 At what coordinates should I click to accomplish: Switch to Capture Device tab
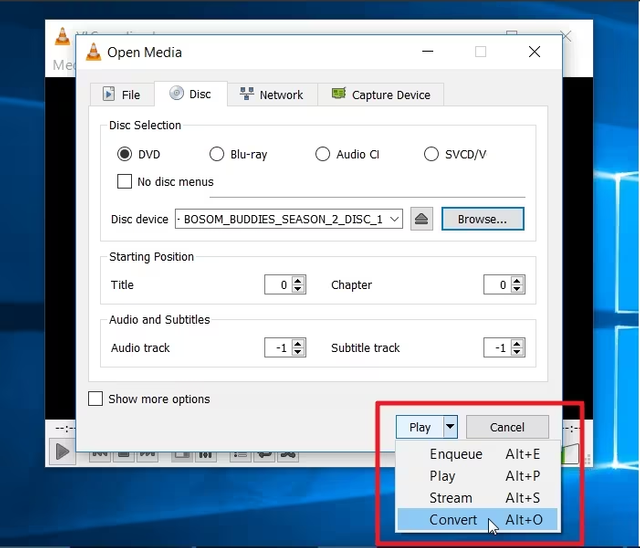coord(381,95)
